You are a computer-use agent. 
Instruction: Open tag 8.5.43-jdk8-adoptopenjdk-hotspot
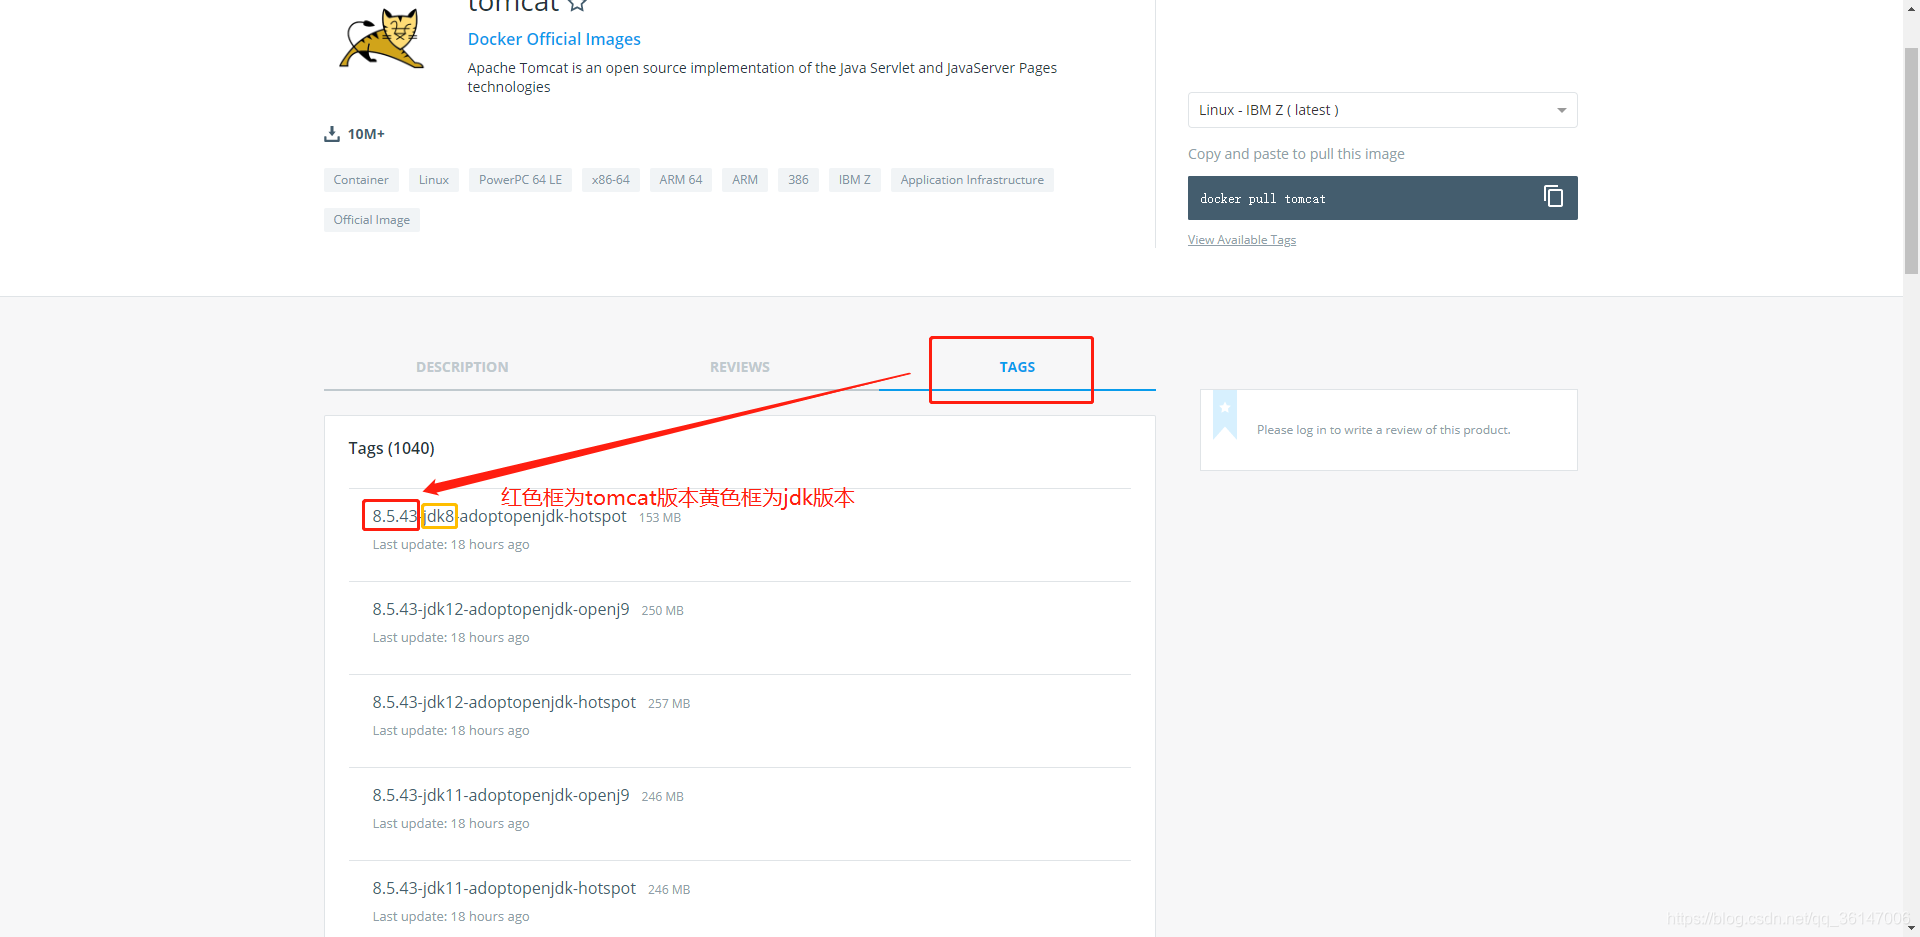pos(499,516)
